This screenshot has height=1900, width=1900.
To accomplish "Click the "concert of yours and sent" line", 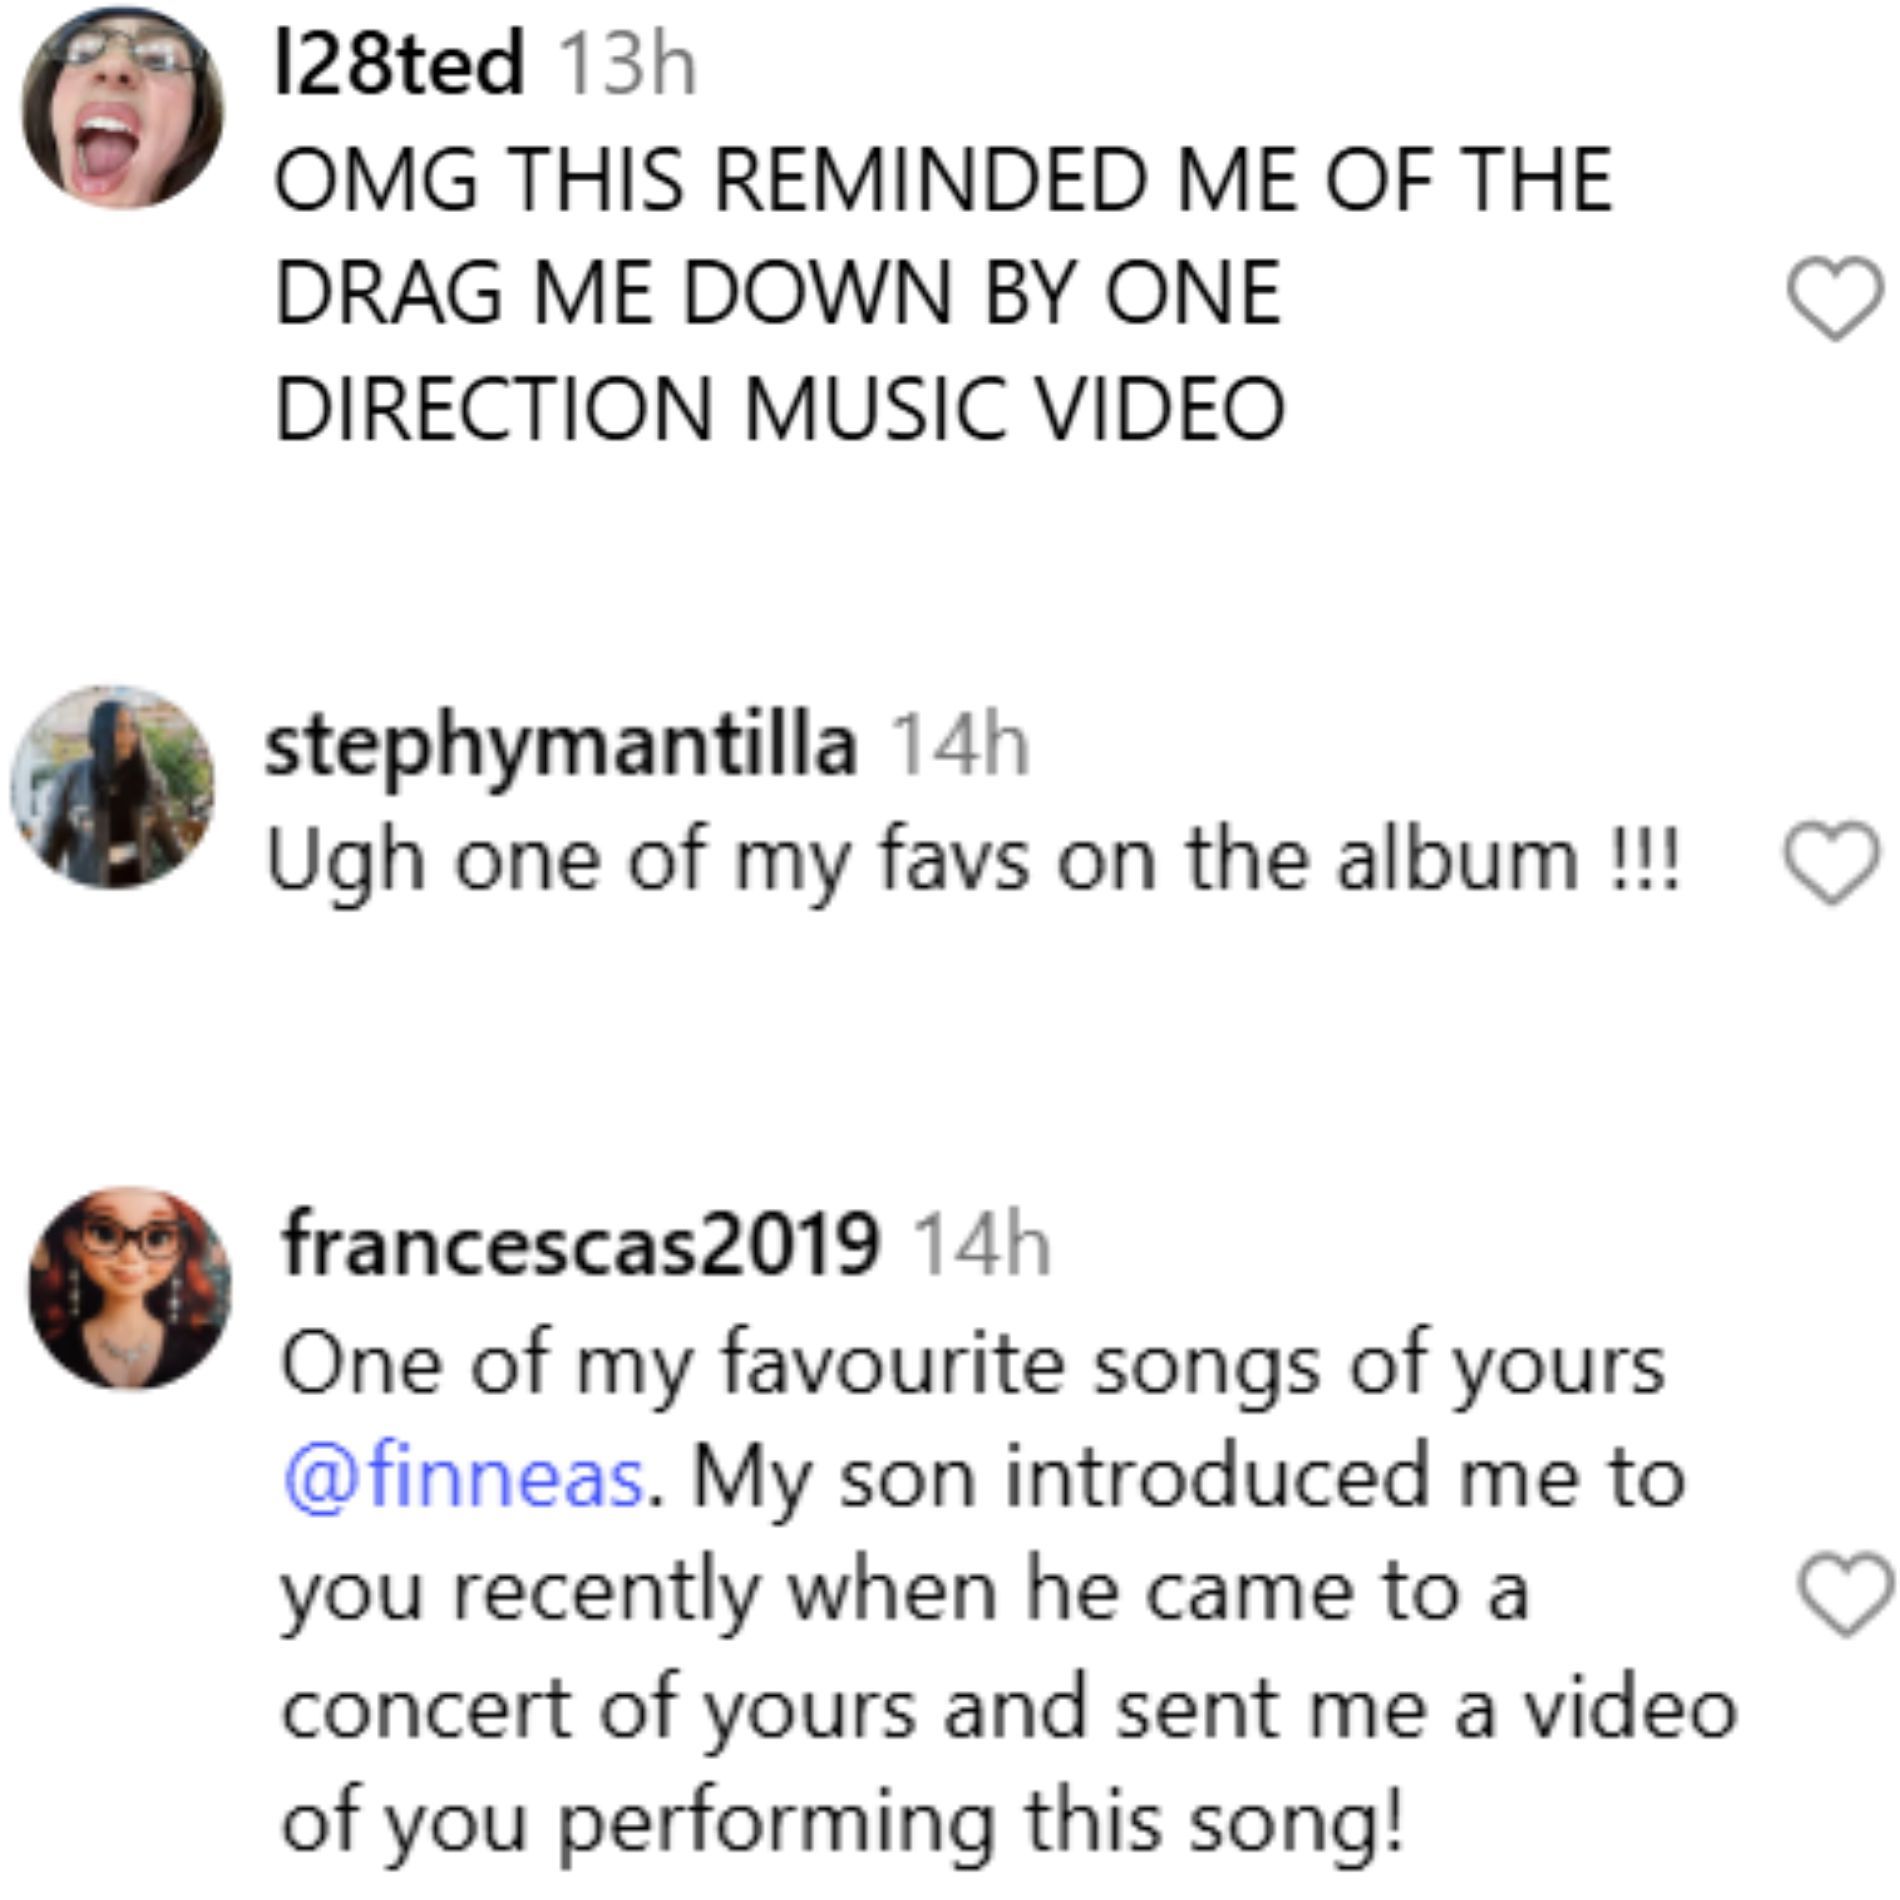I will (x=1008, y=1708).
